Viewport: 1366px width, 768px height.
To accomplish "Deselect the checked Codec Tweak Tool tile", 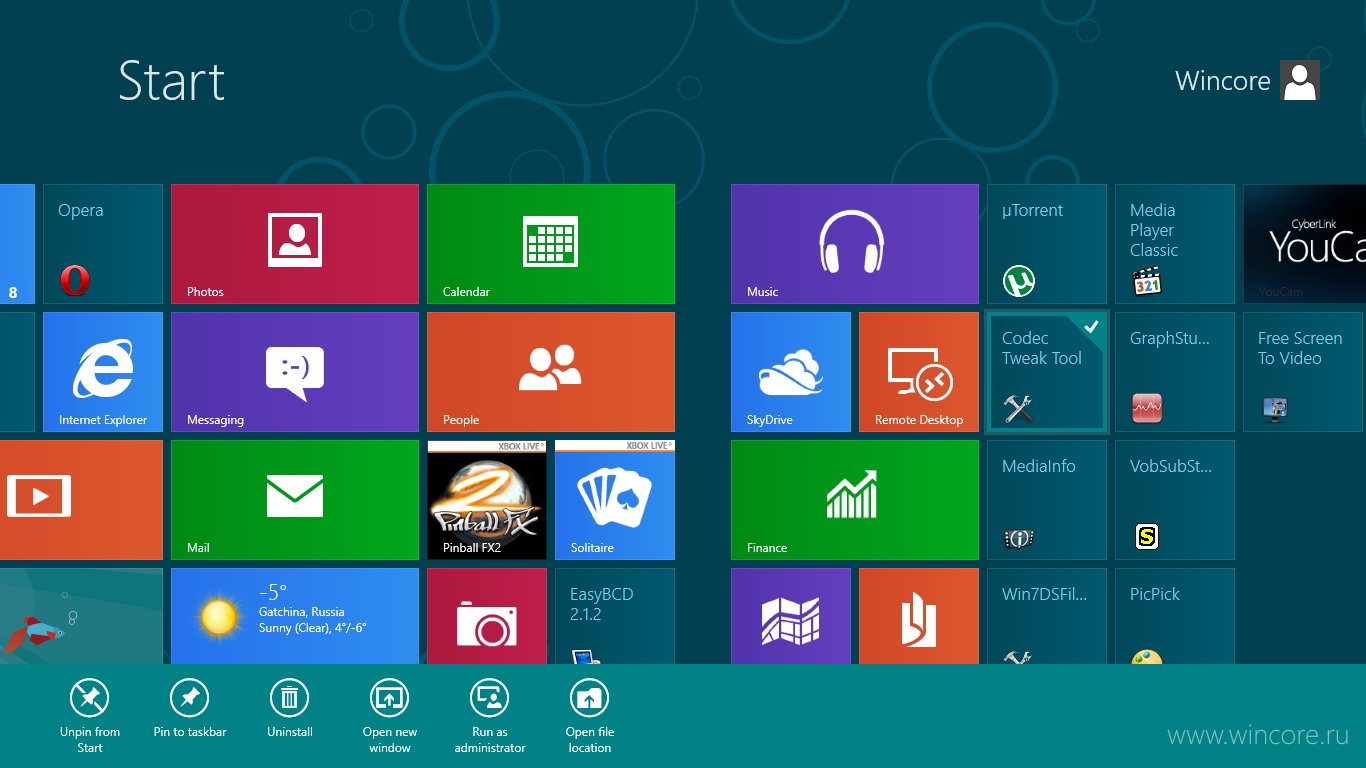I will point(1047,372).
